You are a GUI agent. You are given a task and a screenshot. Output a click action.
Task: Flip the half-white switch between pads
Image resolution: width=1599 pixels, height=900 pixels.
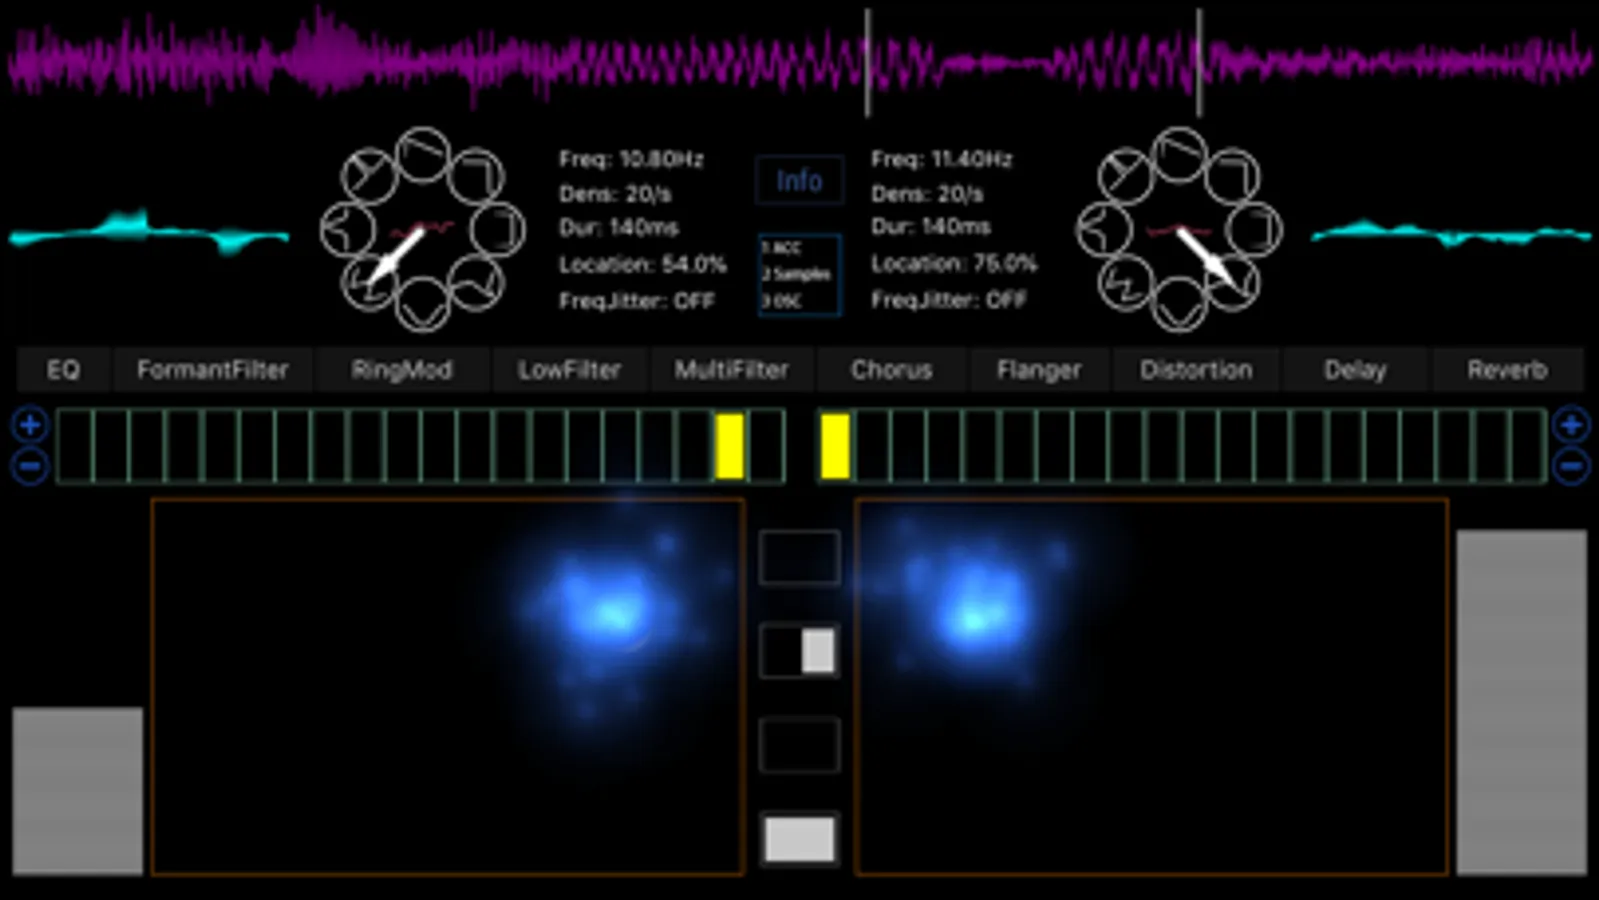(799, 651)
